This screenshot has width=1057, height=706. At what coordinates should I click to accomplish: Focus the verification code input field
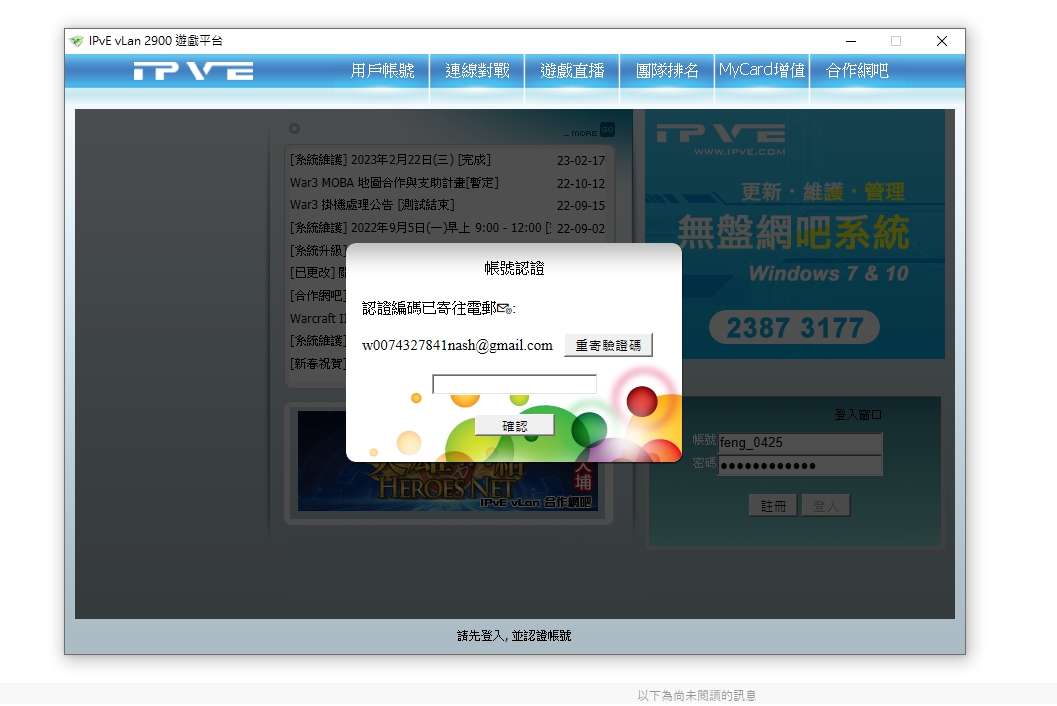(x=514, y=384)
